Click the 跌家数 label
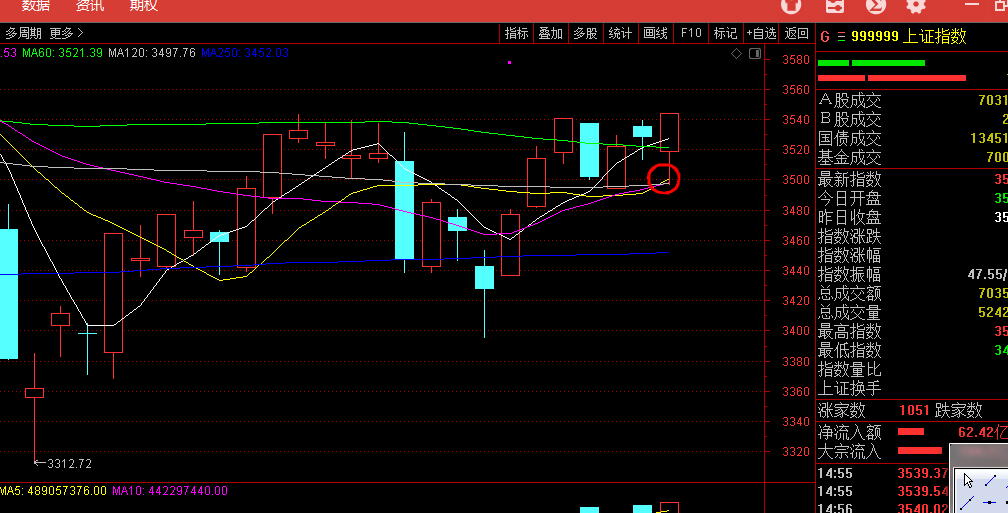 [x=958, y=410]
